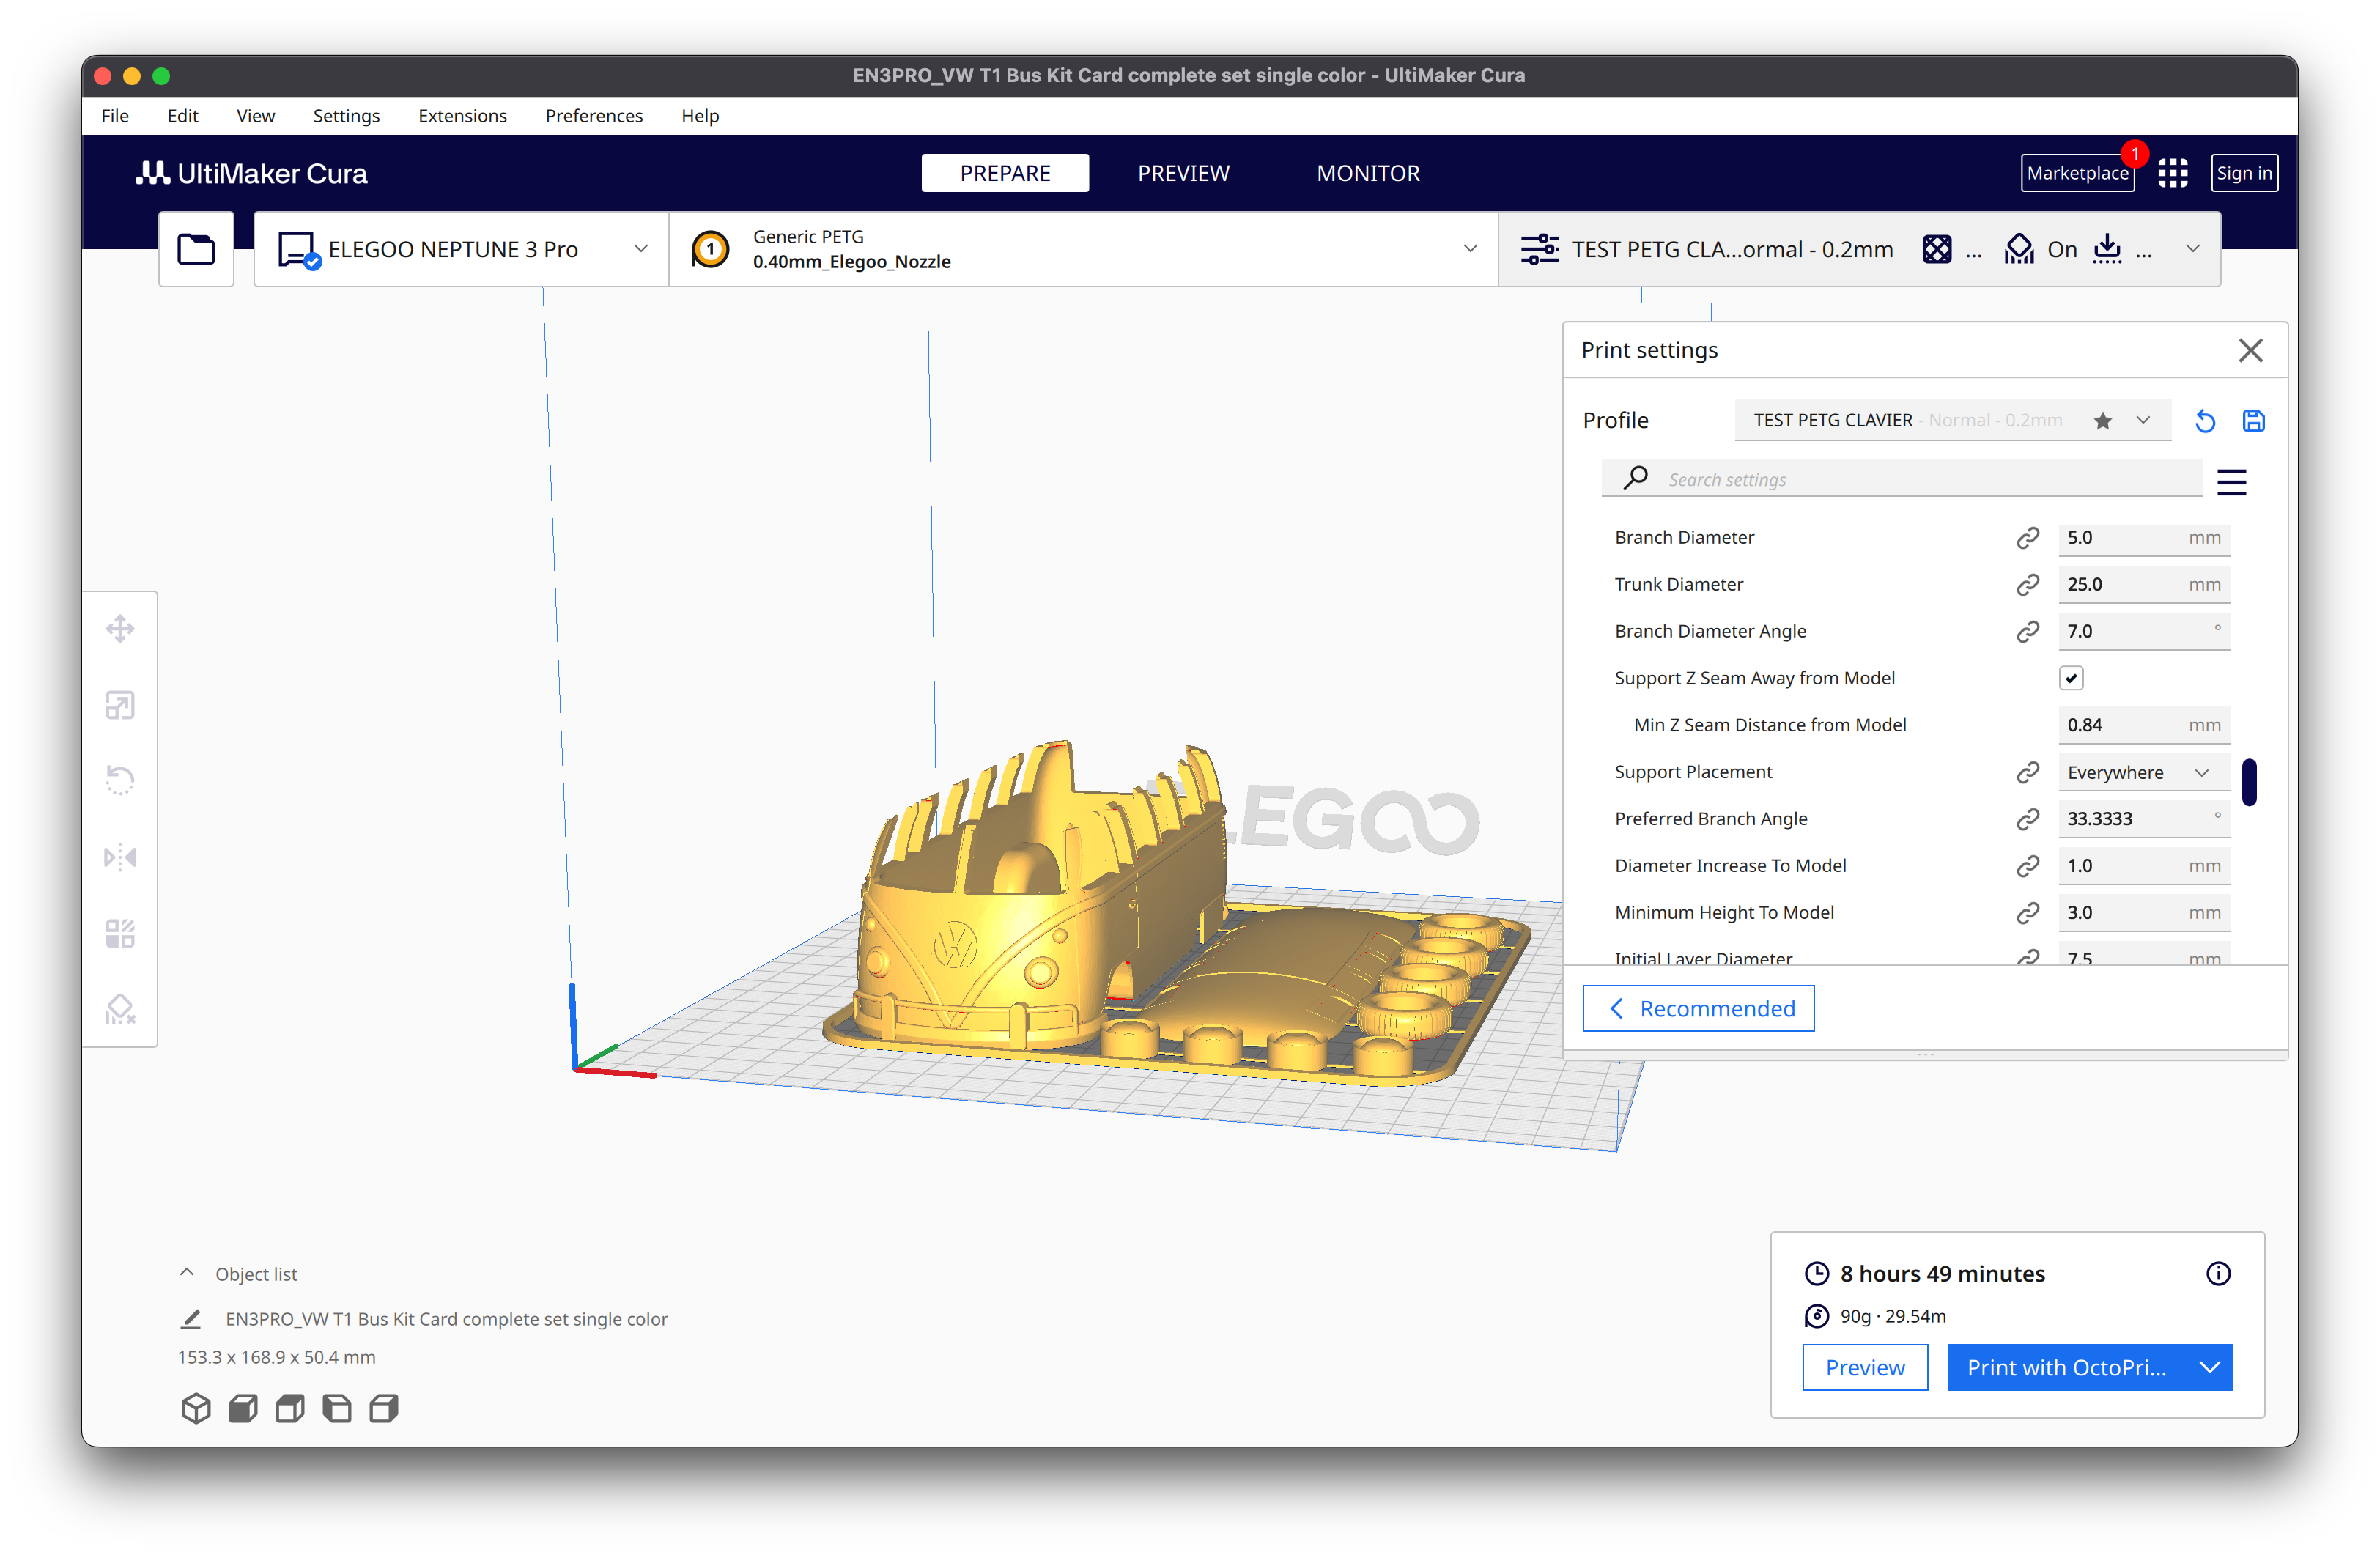Select the Mirror tool icon
2380x1555 pixels.
pyautogui.click(x=120, y=857)
